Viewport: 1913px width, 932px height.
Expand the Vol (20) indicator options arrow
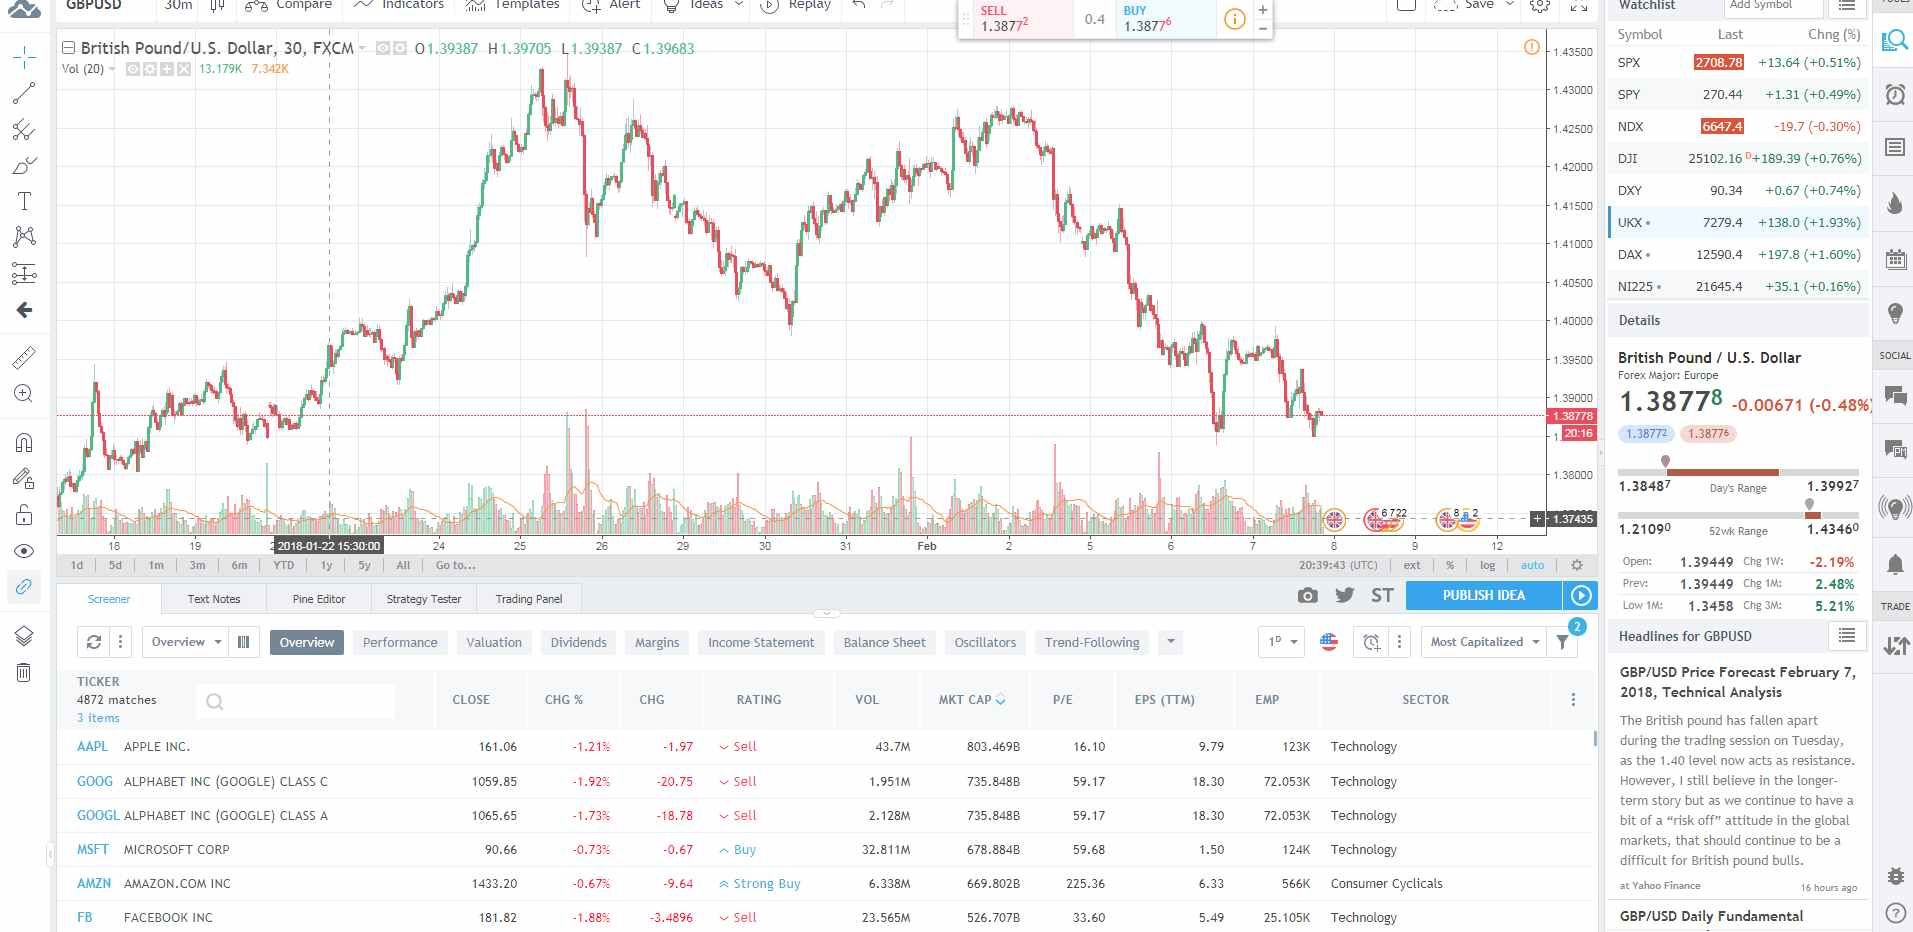112,69
